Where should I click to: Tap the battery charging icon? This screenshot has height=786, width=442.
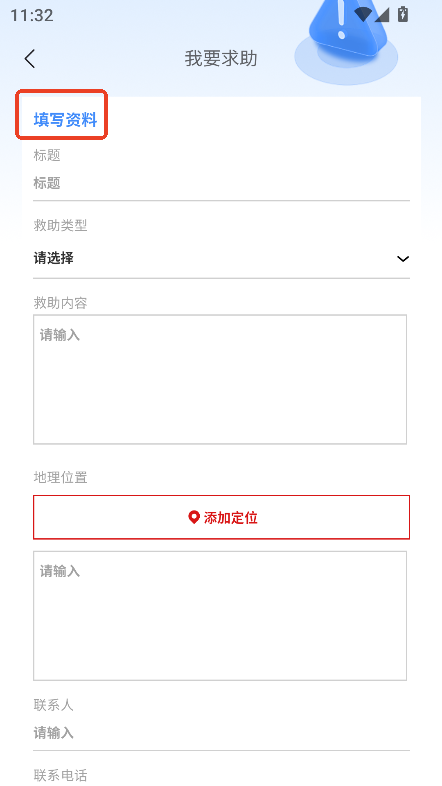403,14
